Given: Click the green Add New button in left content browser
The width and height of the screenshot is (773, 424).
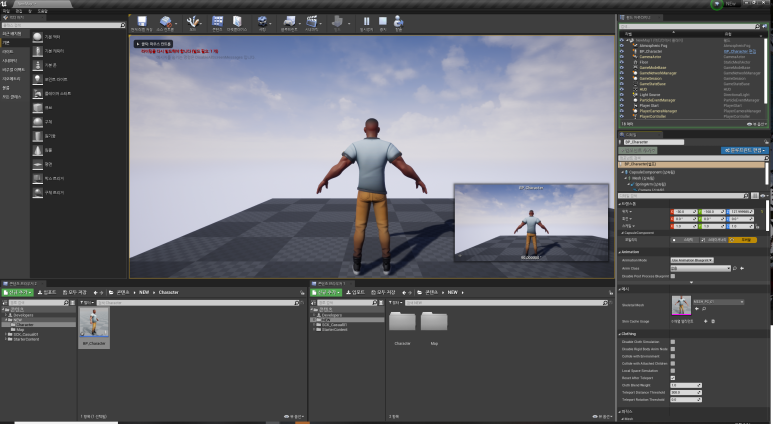Looking at the screenshot, I should (18, 292).
